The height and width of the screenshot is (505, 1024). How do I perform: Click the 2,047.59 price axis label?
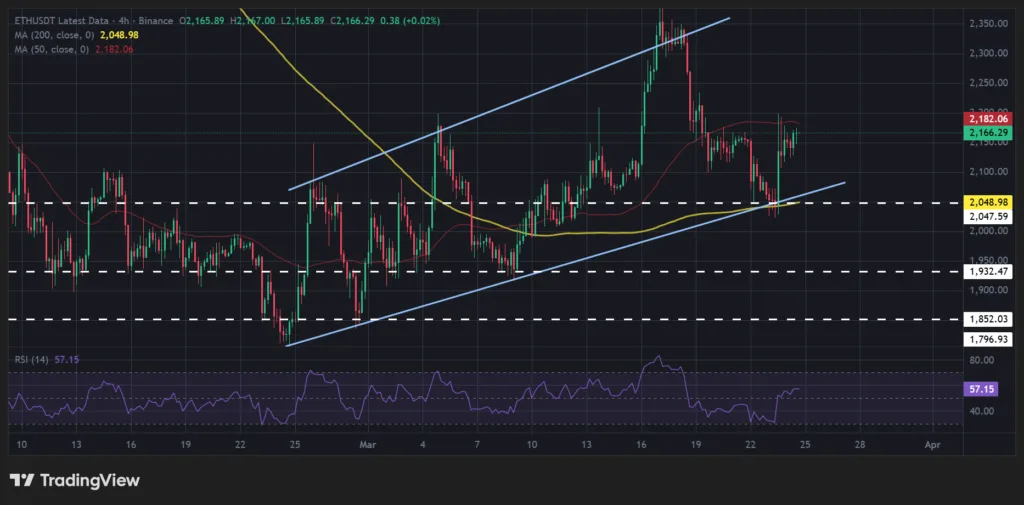point(989,216)
